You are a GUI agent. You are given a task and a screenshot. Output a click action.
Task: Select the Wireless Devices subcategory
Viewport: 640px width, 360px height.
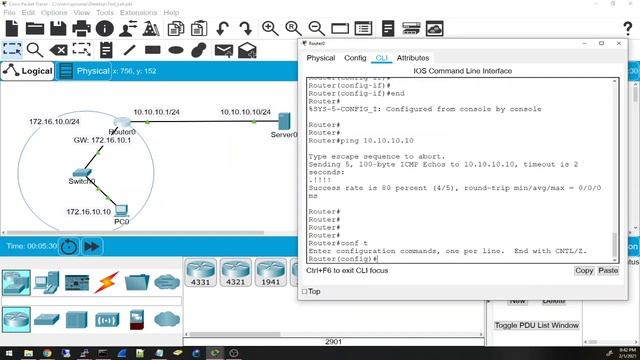tap(107, 320)
